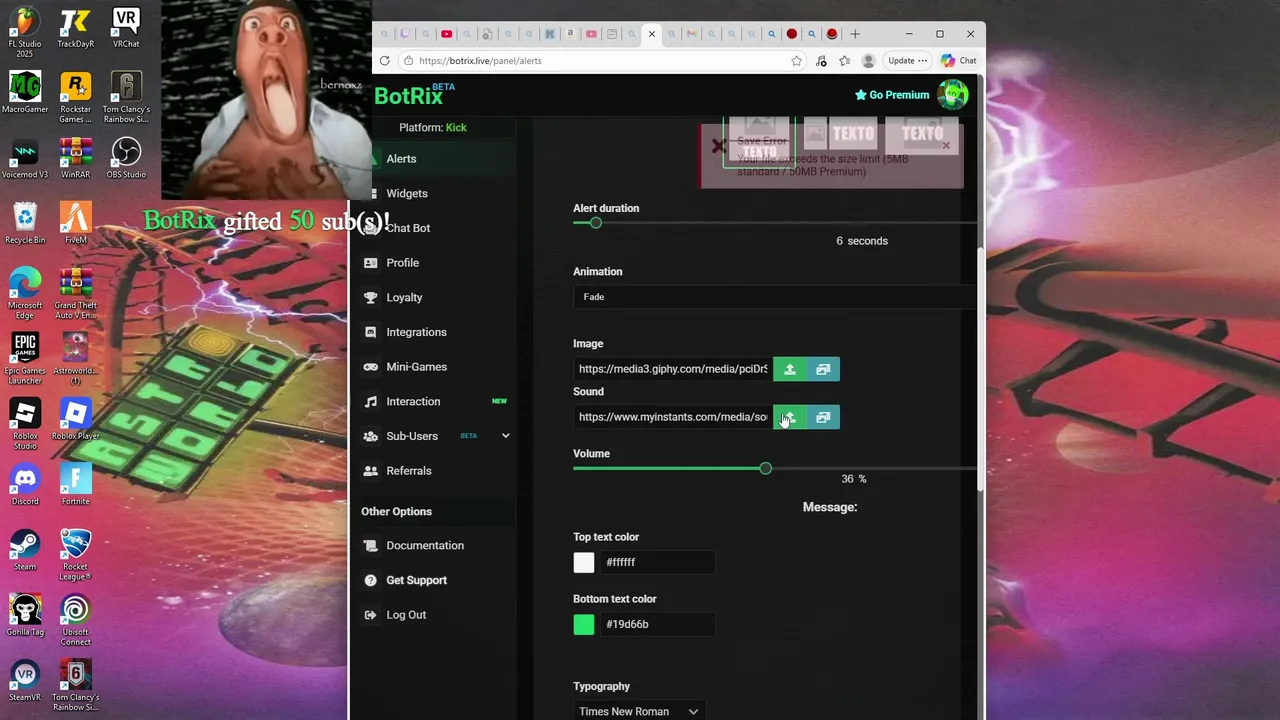Open the Animation dropdown showing Fade

[x=775, y=297]
